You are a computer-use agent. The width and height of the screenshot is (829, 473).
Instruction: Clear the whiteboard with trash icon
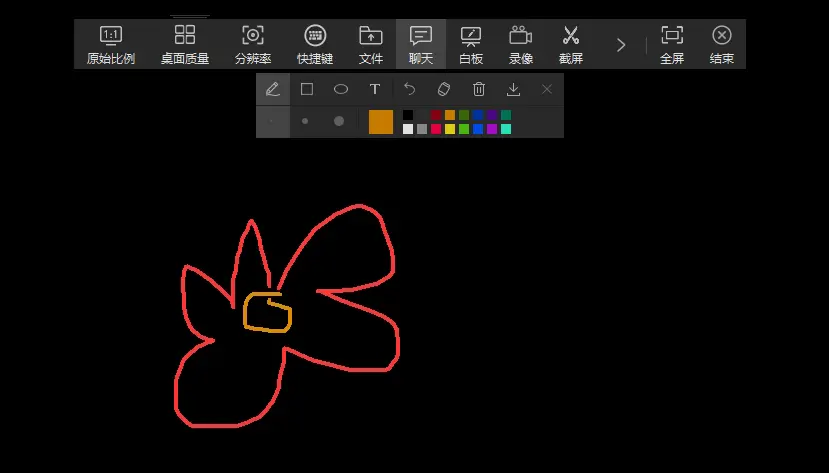pos(479,89)
